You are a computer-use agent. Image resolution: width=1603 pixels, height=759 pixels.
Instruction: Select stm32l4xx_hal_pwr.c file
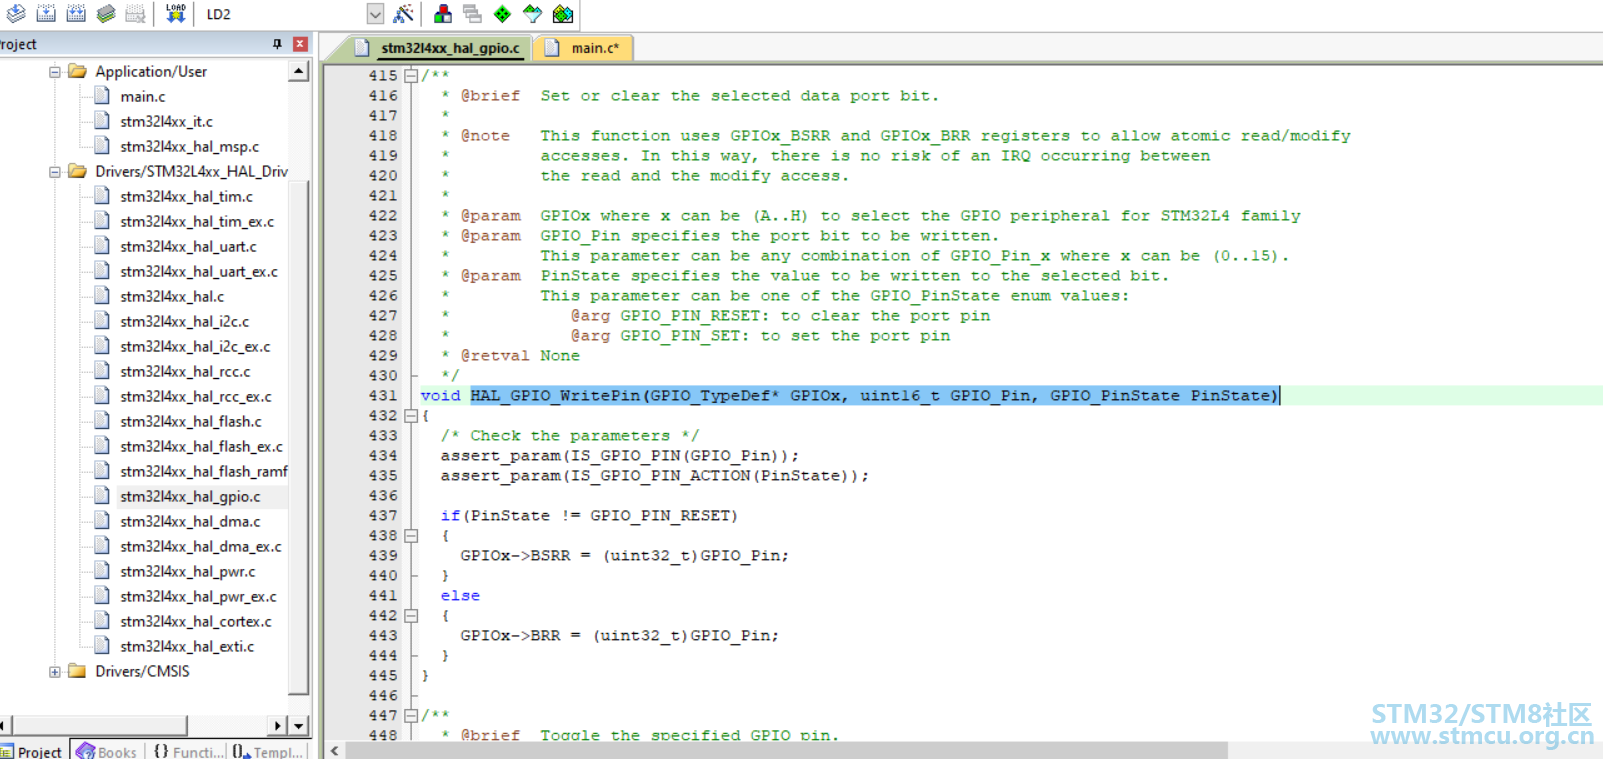click(x=188, y=572)
